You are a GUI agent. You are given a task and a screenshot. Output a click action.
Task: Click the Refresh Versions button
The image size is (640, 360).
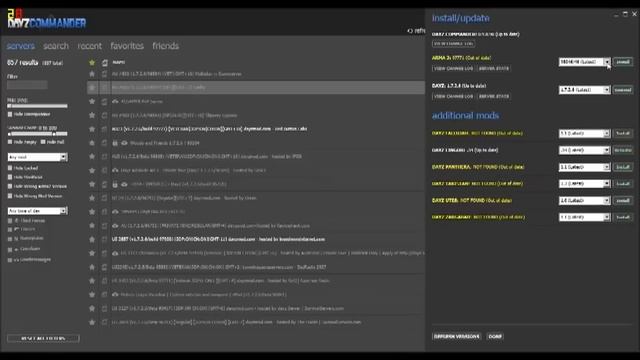(x=456, y=336)
